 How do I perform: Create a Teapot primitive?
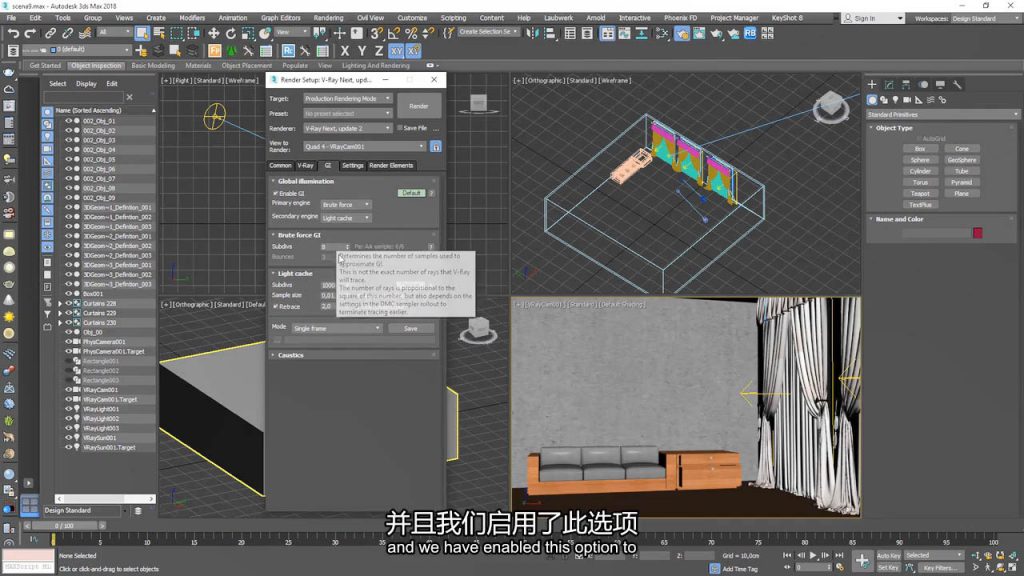click(920, 194)
